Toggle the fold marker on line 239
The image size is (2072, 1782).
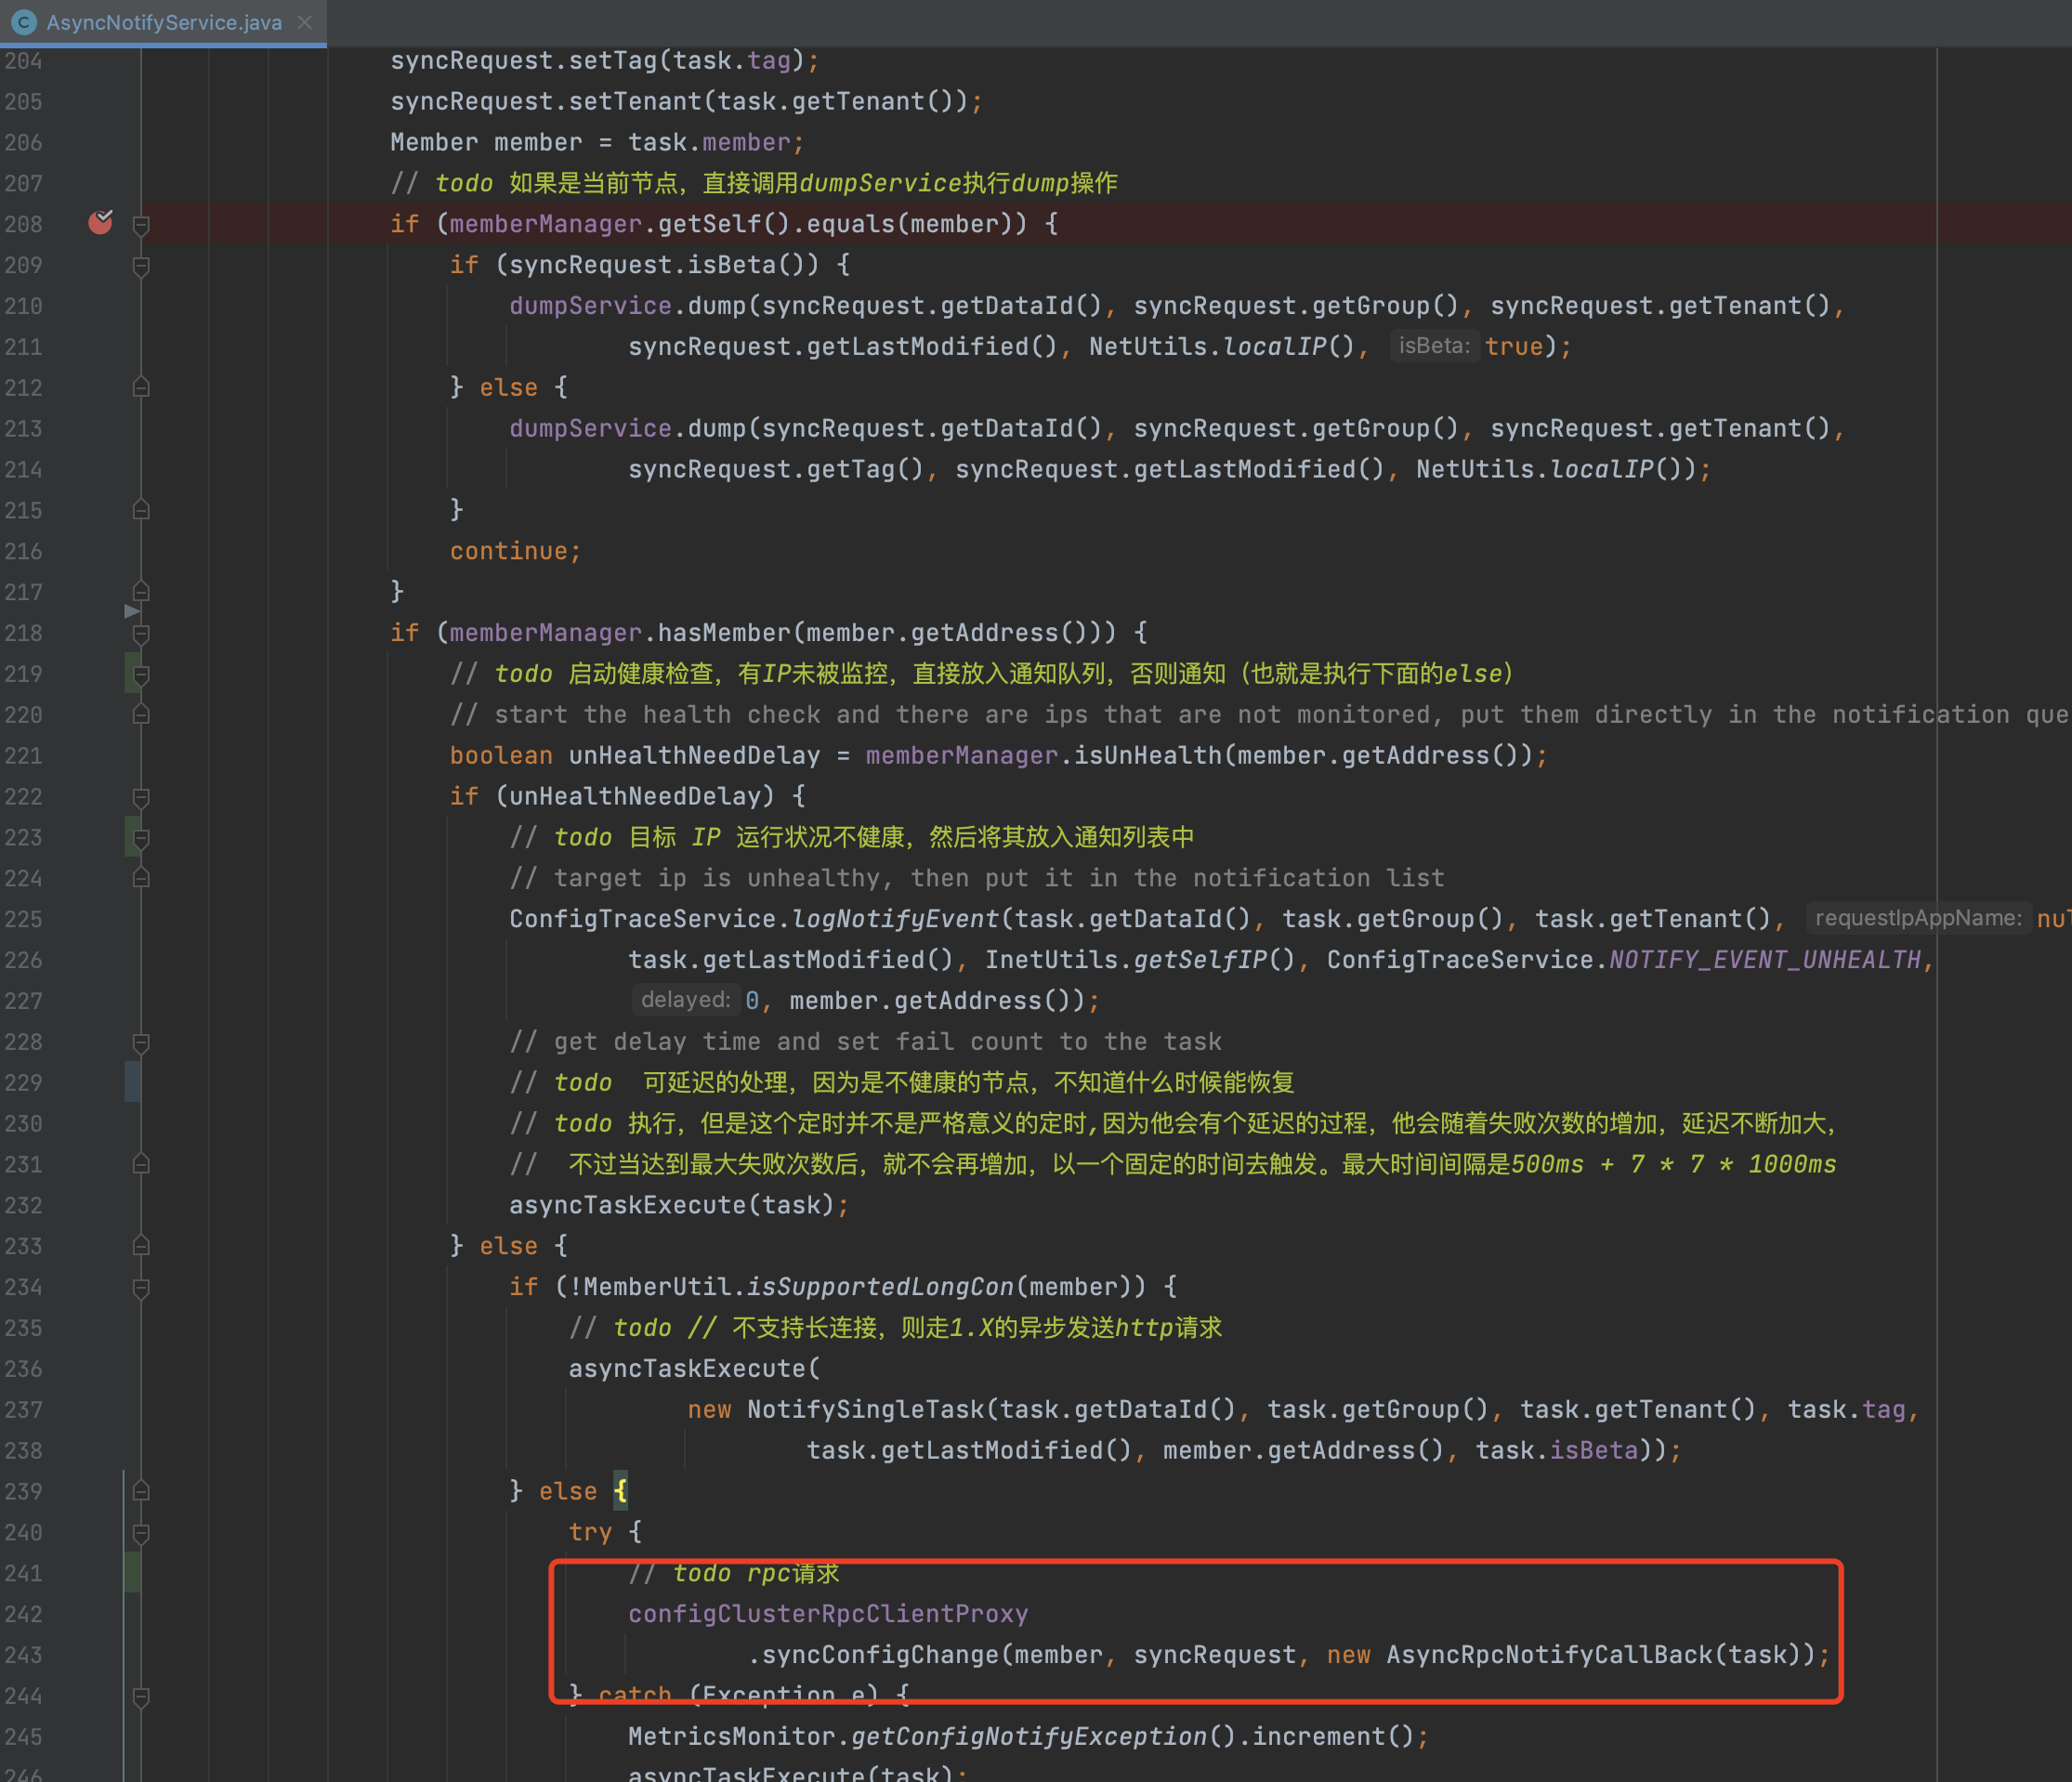coord(141,1491)
